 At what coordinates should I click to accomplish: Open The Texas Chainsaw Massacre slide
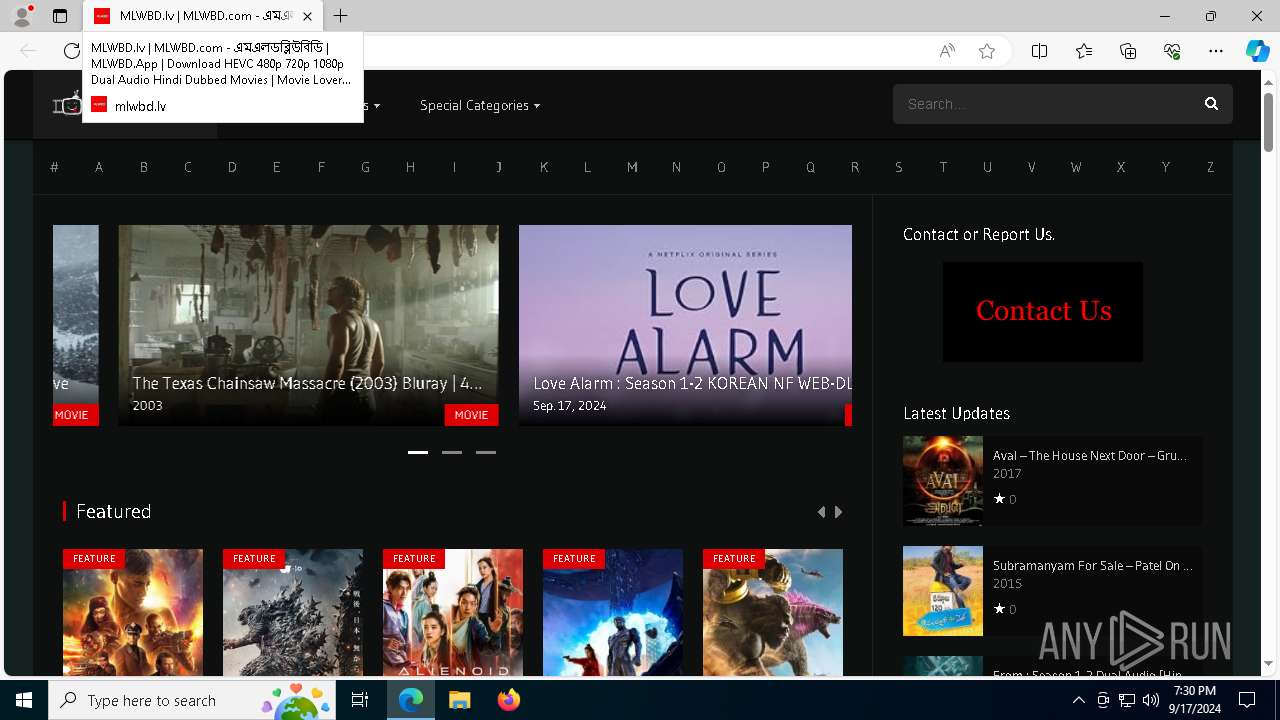[x=308, y=325]
